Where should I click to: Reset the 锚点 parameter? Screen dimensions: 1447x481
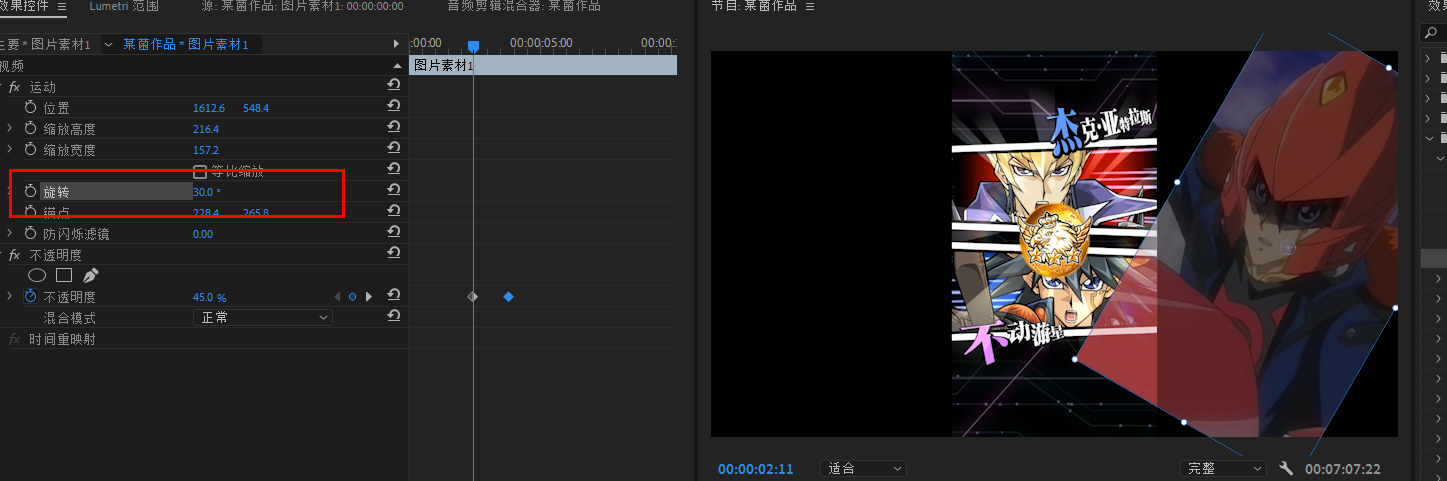(x=394, y=212)
